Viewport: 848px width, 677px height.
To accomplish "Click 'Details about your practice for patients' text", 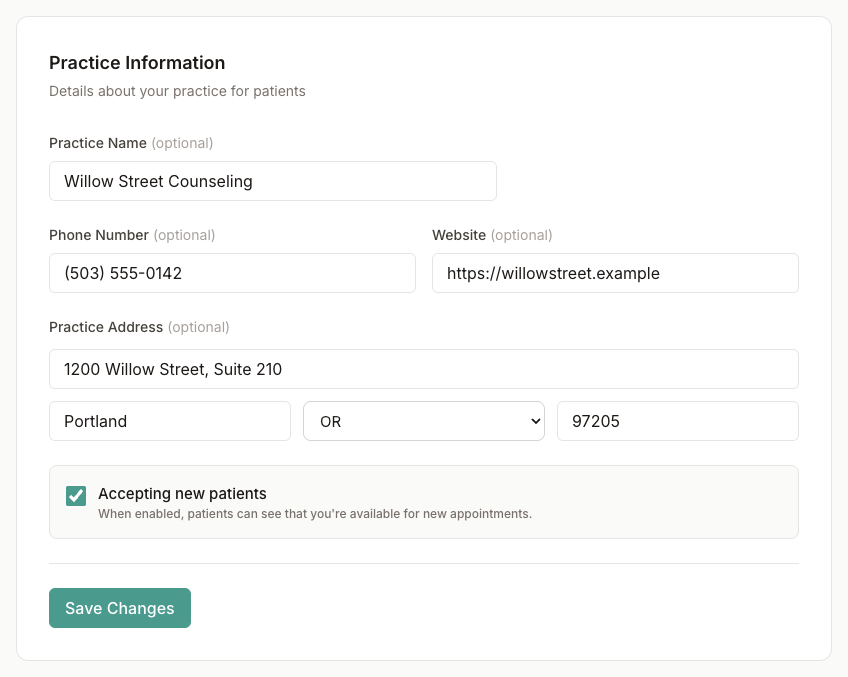I will pos(177,91).
